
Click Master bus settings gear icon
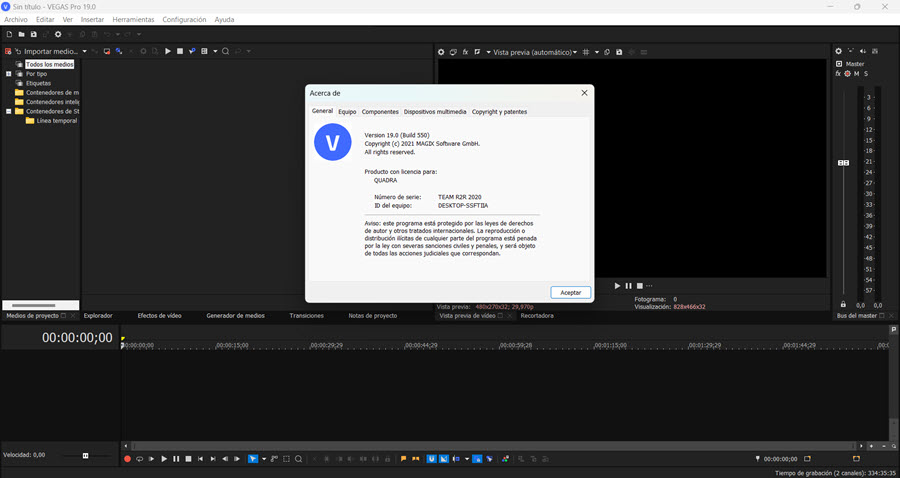click(838, 51)
